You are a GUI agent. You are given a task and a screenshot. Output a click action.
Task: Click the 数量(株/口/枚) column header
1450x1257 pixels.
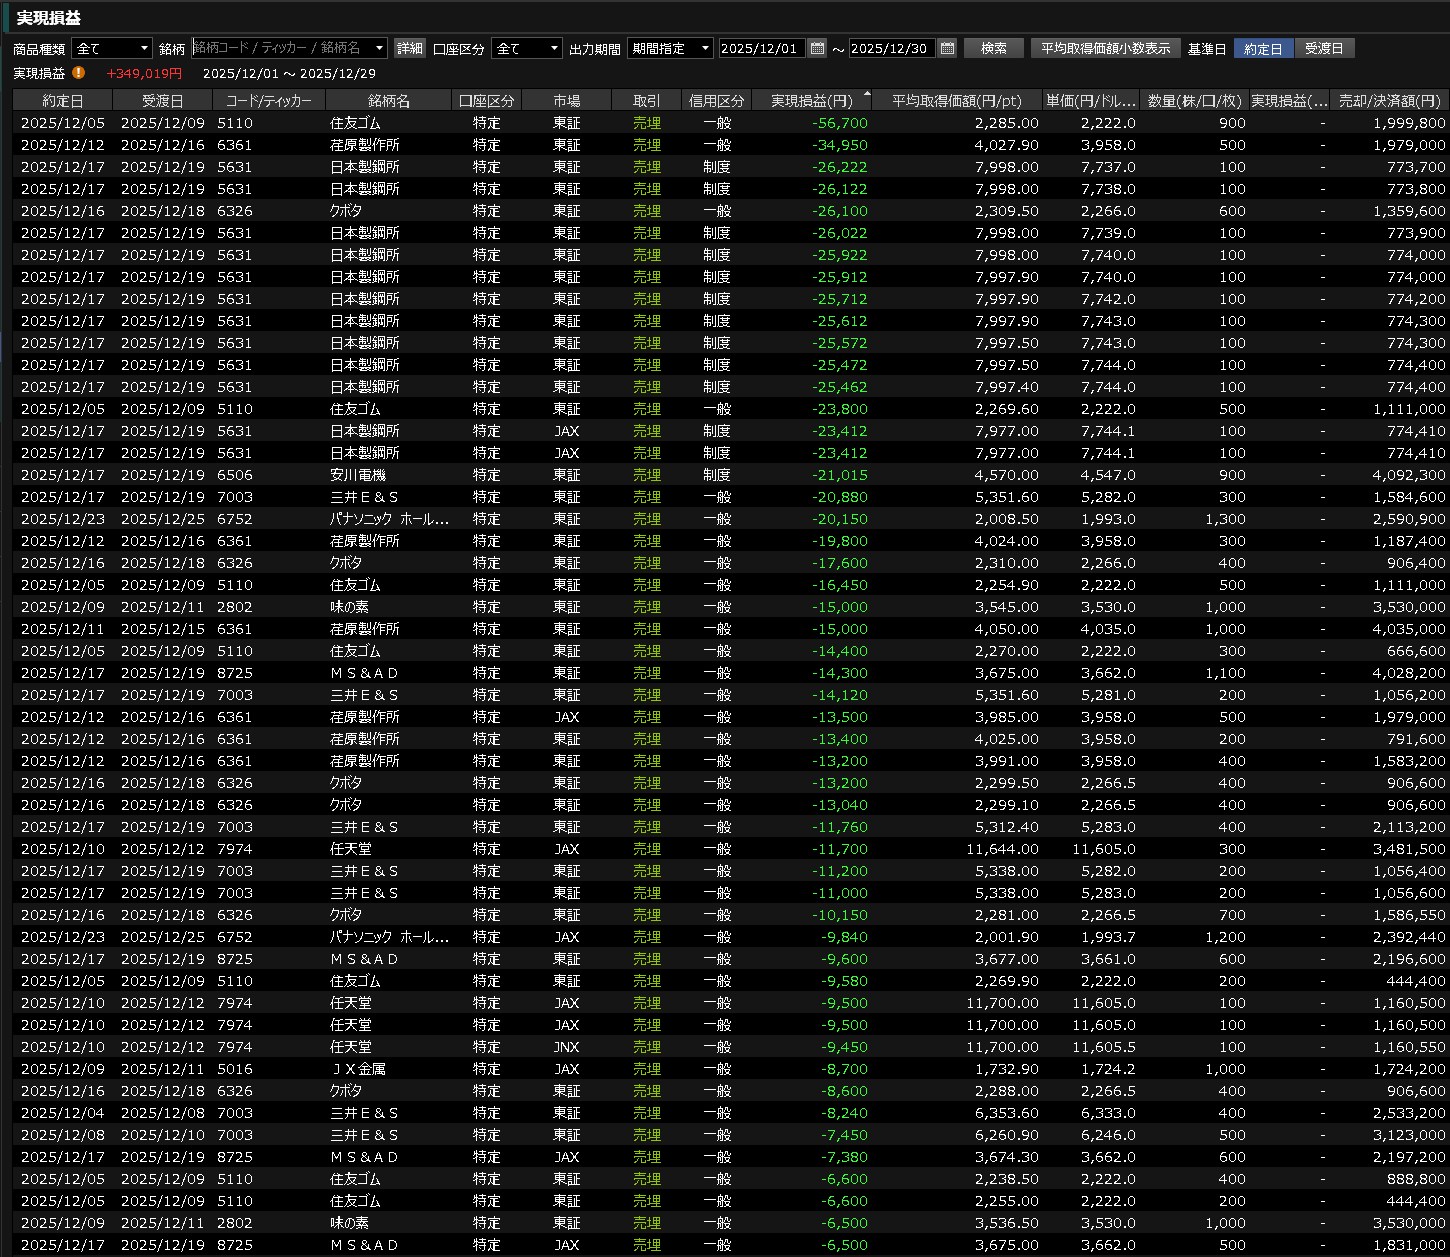[x=1193, y=101]
